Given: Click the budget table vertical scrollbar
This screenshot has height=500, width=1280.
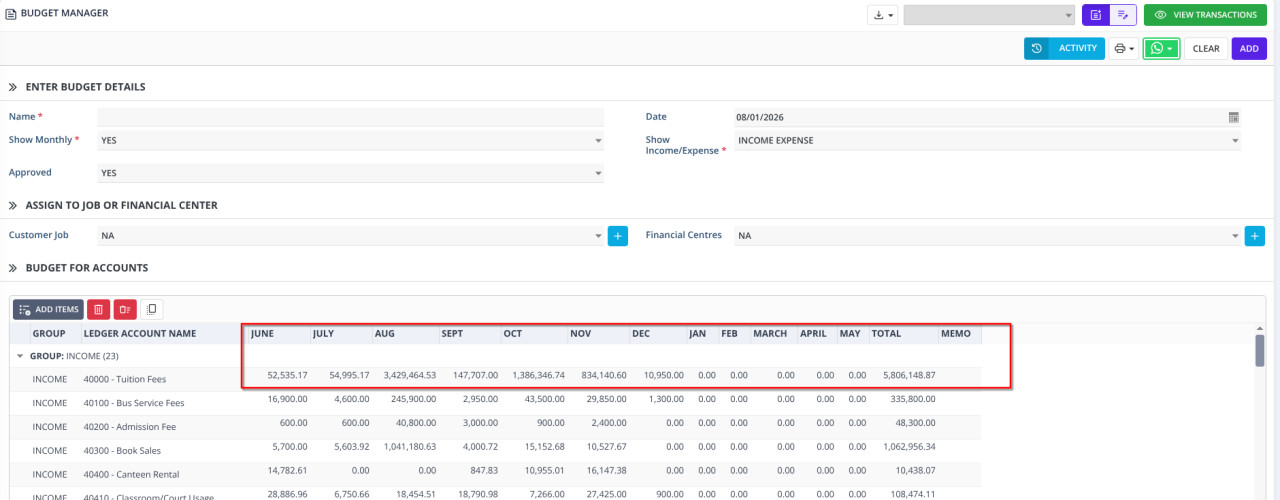Looking at the screenshot, I should point(1259,351).
